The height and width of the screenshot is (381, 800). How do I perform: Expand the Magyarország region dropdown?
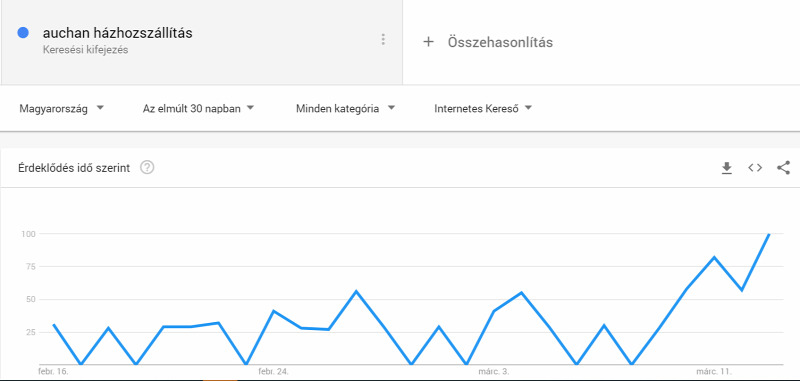pyautogui.click(x=62, y=108)
